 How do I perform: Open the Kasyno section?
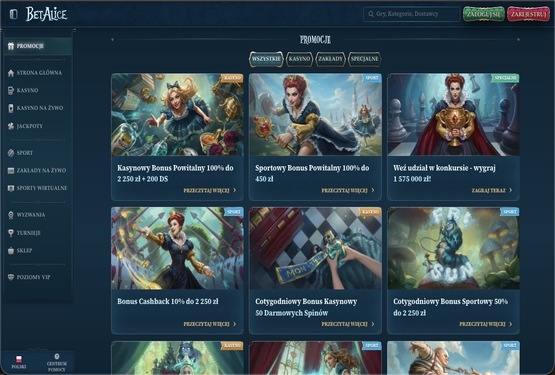point(28,91)
